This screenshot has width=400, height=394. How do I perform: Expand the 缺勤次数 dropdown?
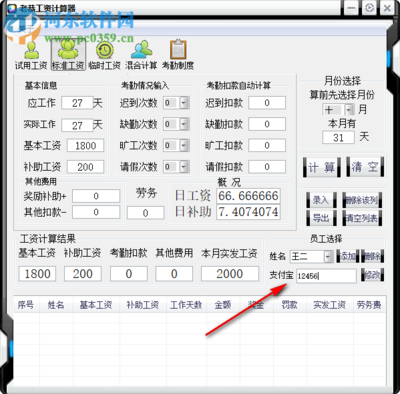(184, 124)
